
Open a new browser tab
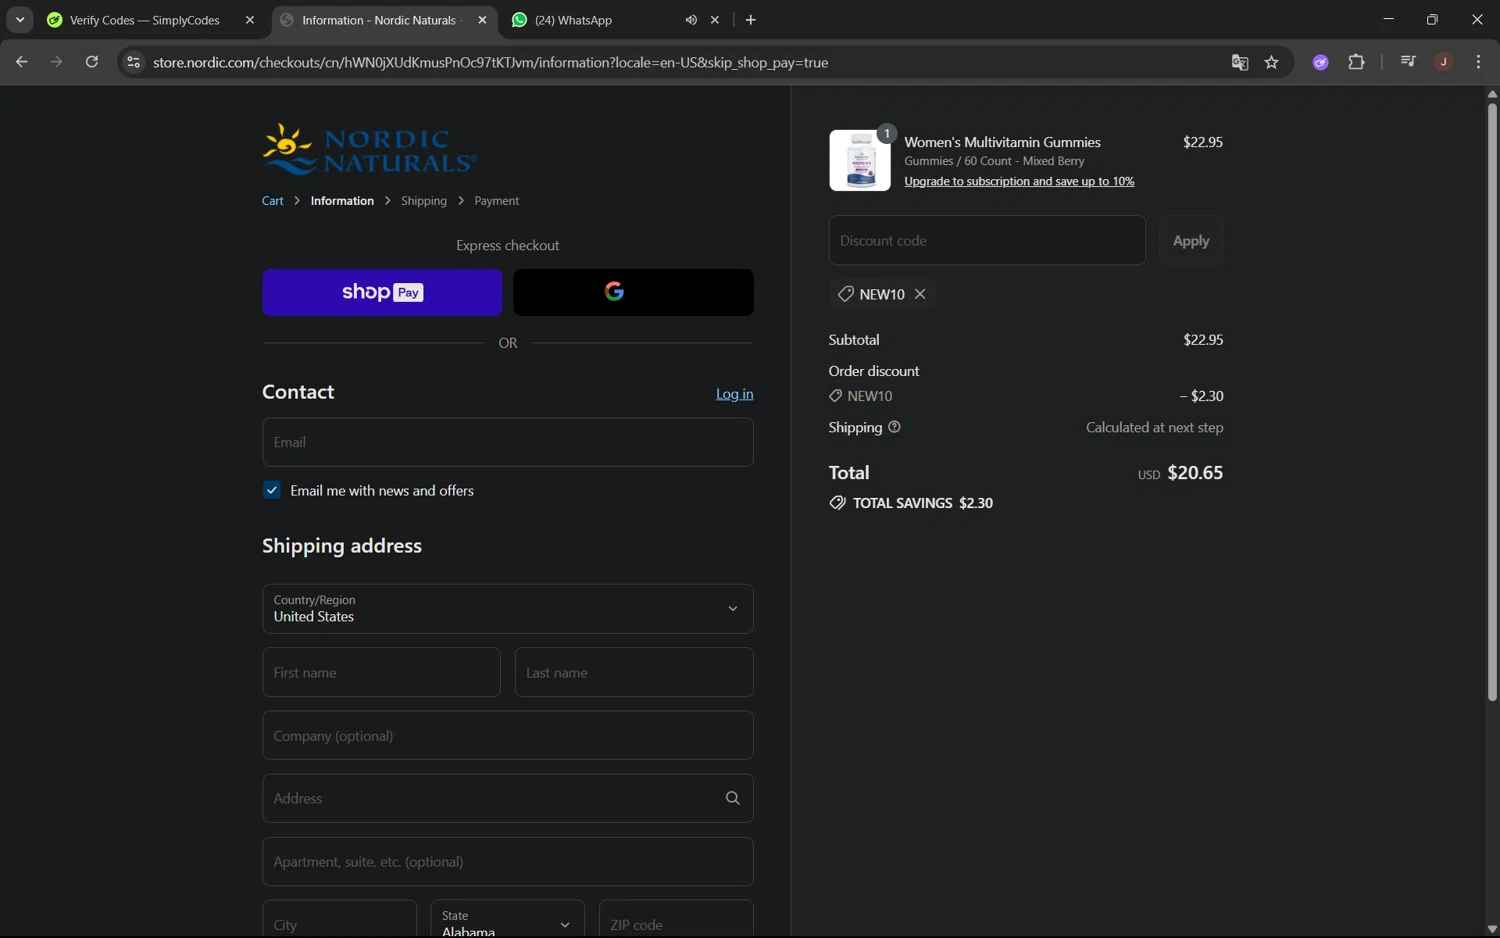[751, 20]
